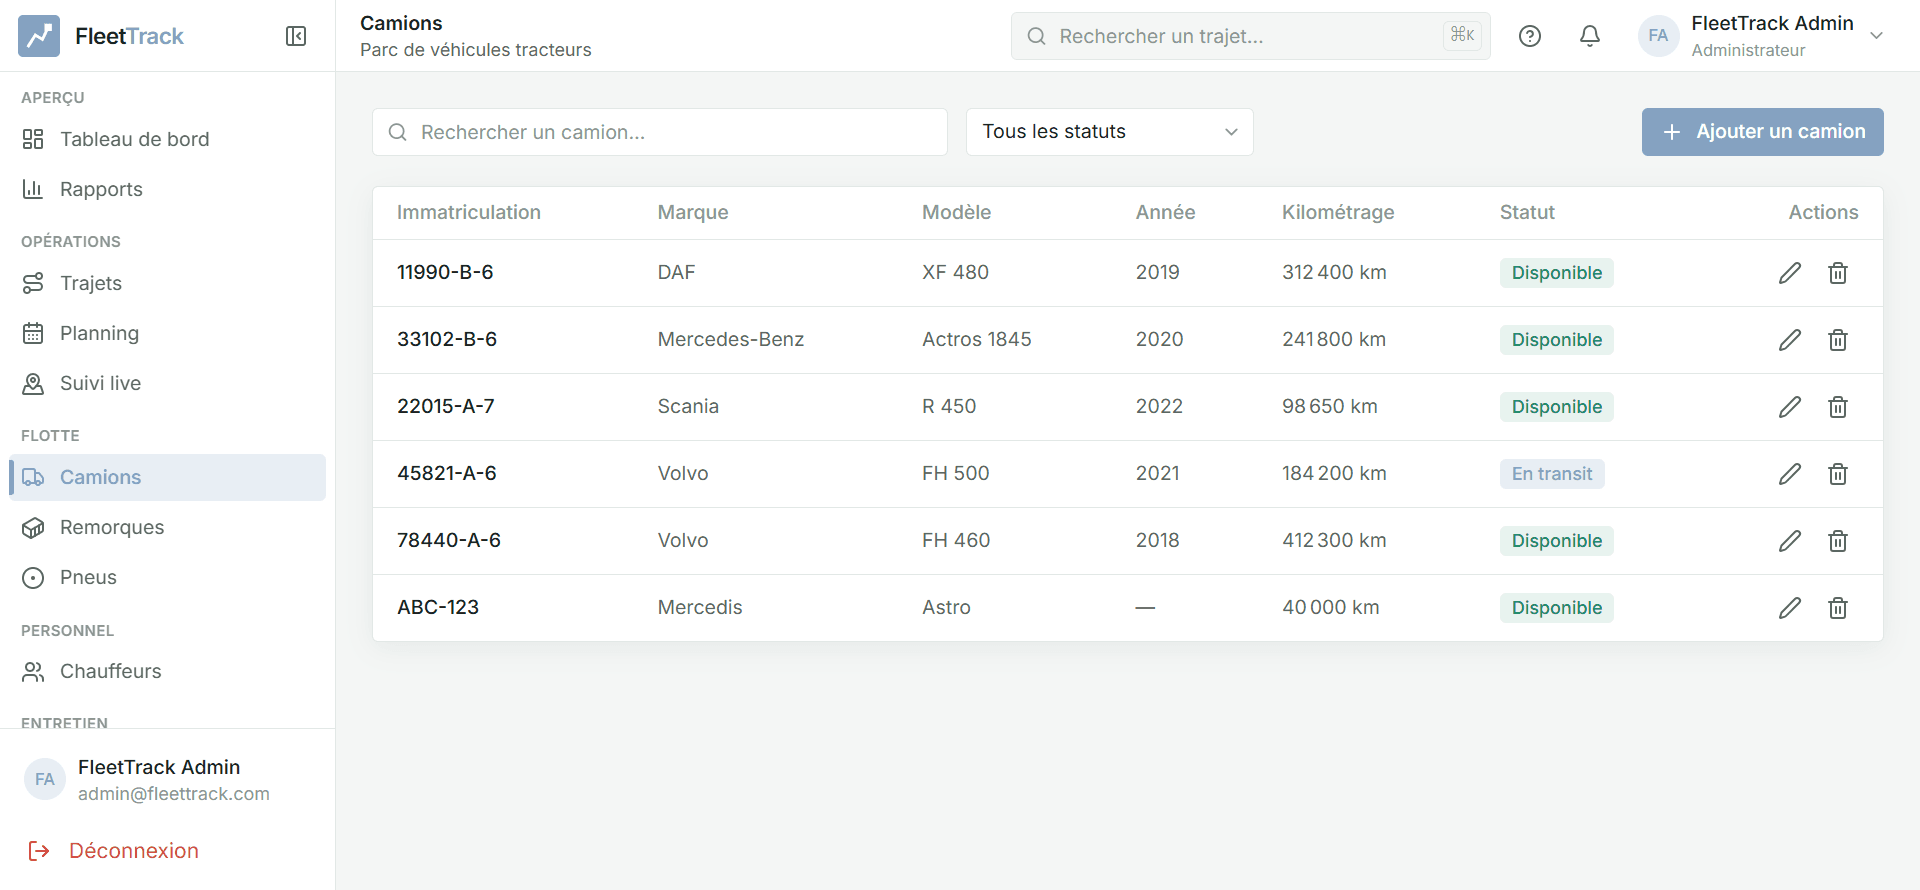Click Marque column header

[693, 212]
